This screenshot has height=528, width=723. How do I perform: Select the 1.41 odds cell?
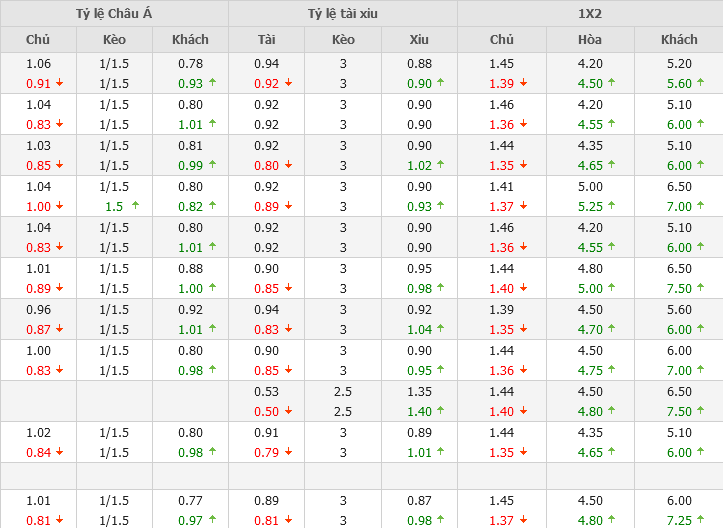(x=502, y=187)
